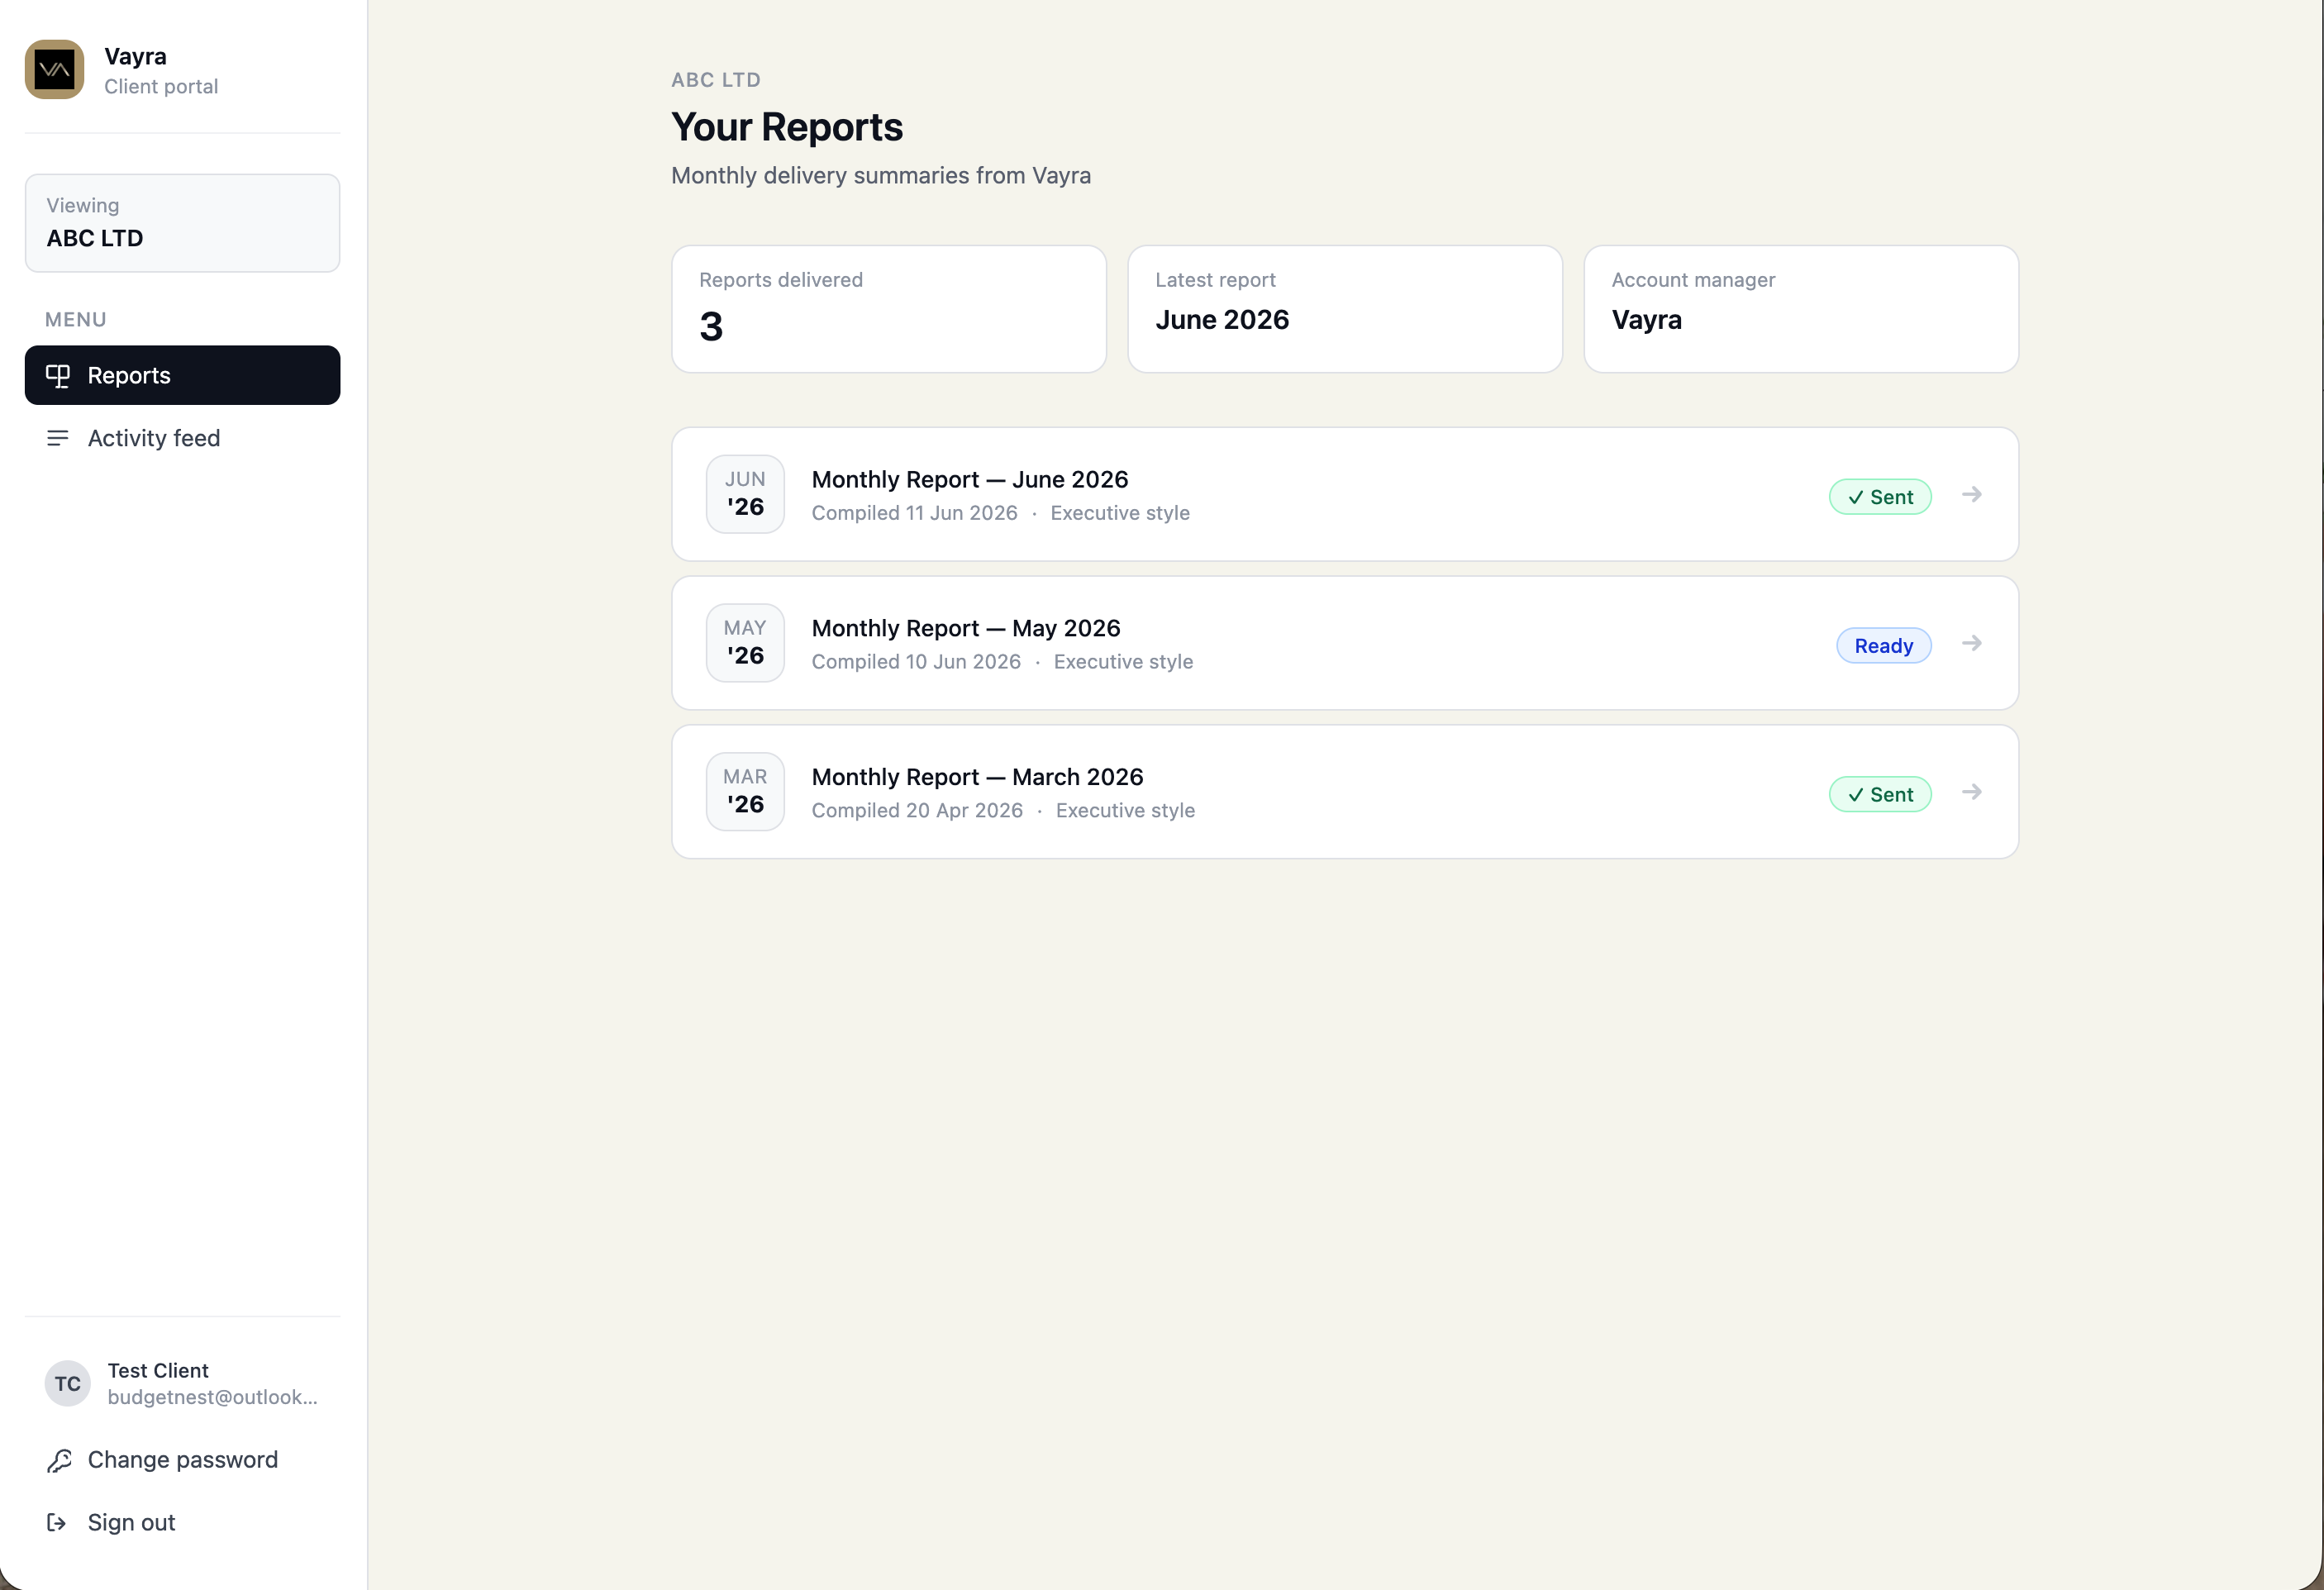Go to Activity feed

(182, 438)
